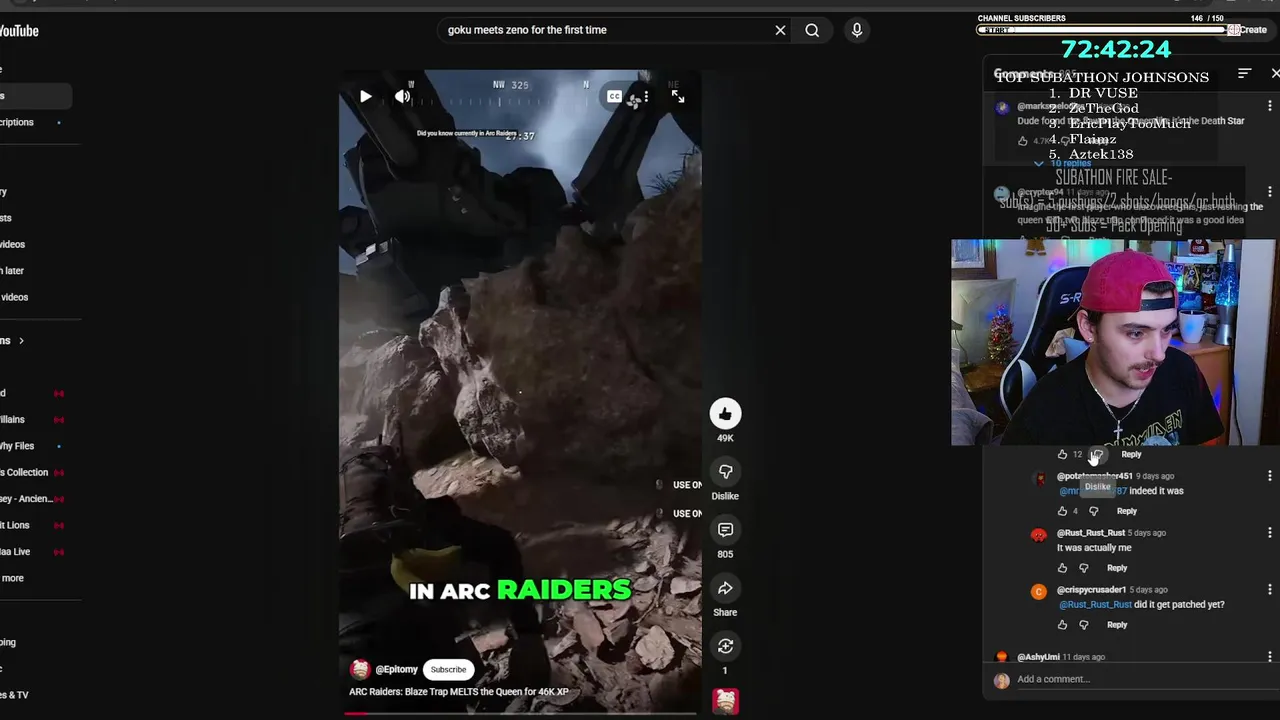
Task: Reply to Rust_Rust_Rust's comment
Action: click(1117, 568)
